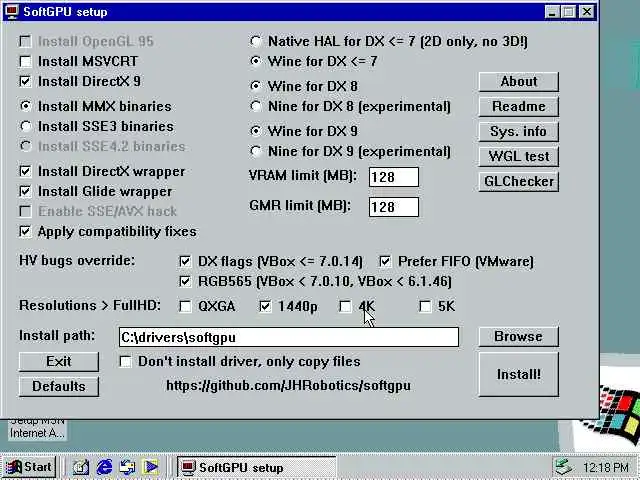This screenshot has width=640, height=480.
Task: Click the github.com/JHRobotics/softgpu link text
Action: point(289,386)
